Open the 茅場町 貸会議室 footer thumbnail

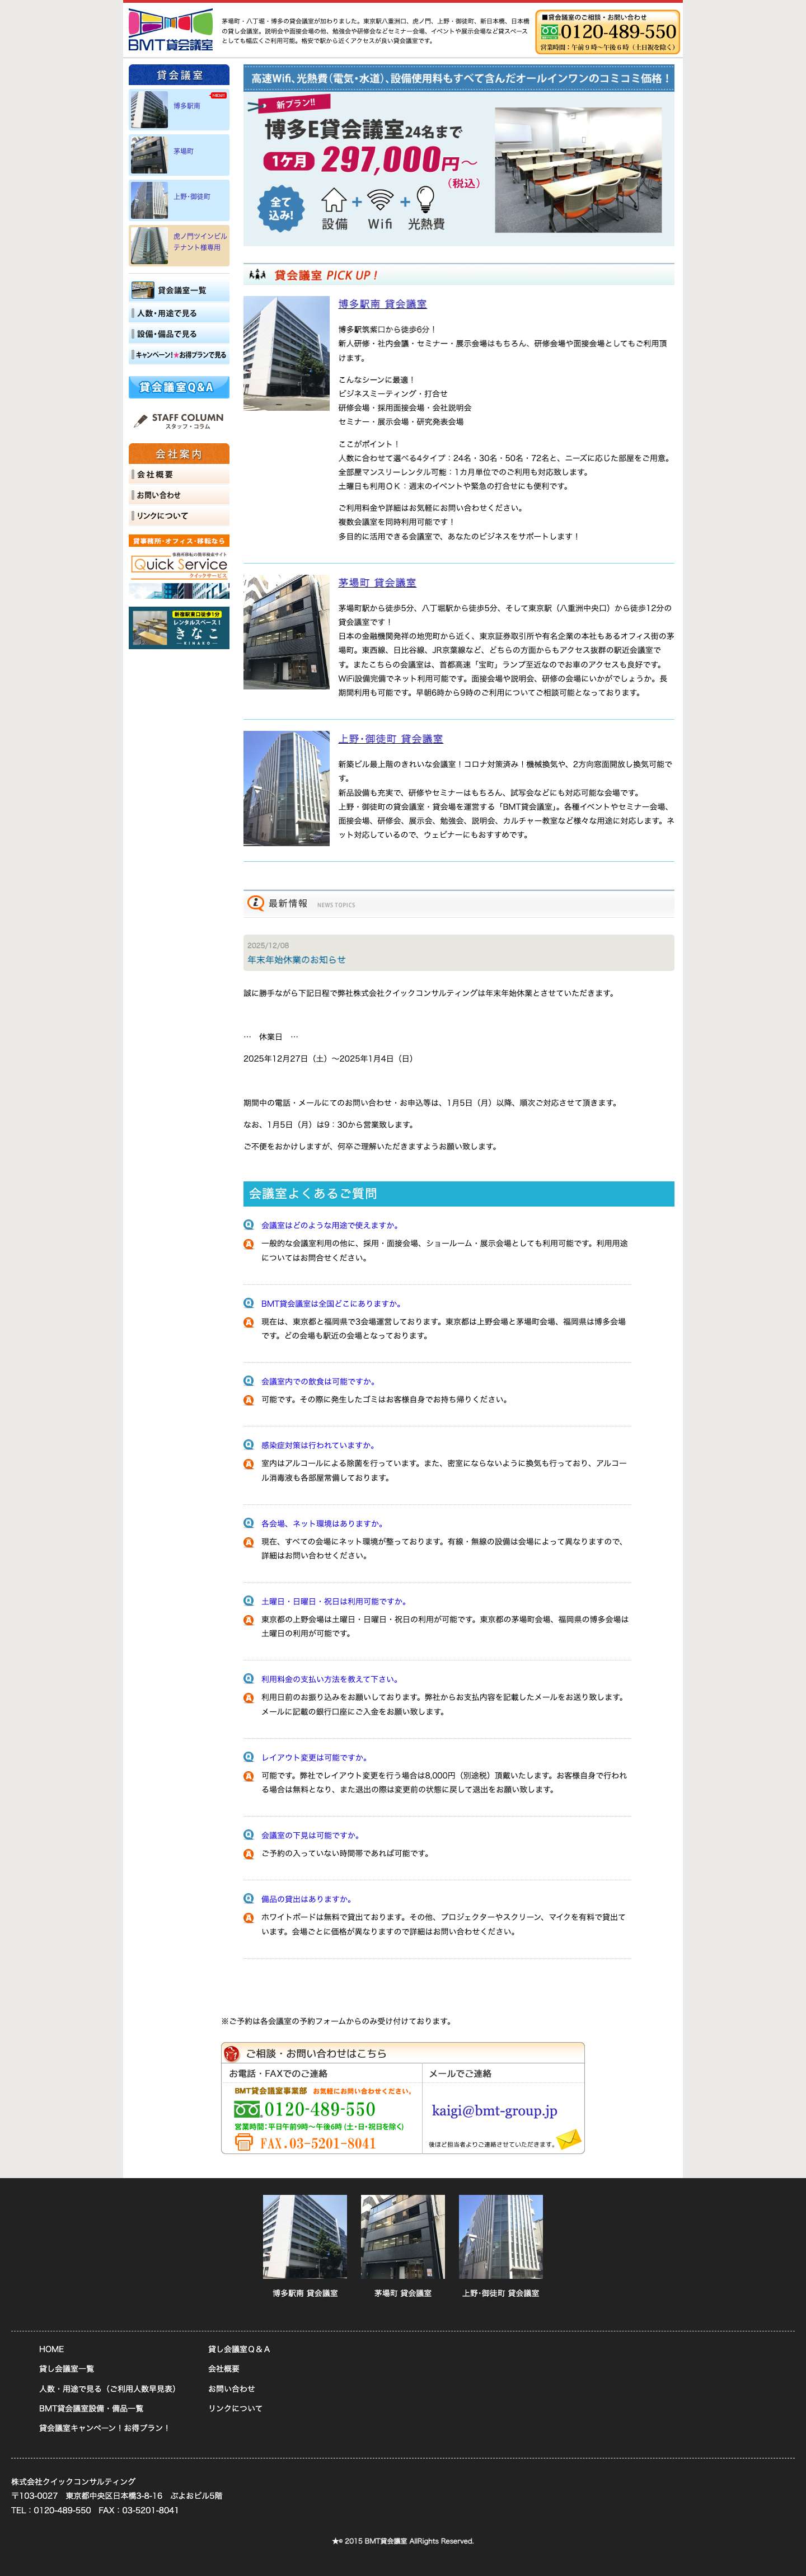coord(403,2238)
